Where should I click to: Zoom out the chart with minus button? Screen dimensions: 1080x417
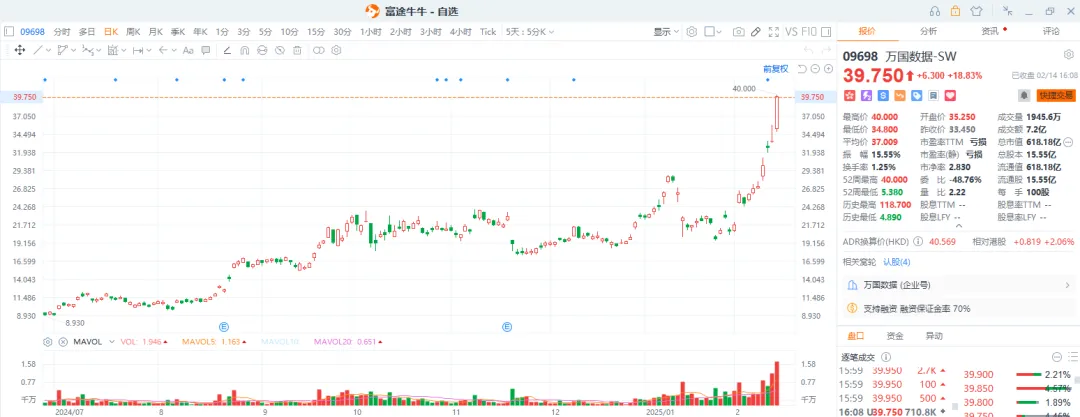tap(815, 69)
